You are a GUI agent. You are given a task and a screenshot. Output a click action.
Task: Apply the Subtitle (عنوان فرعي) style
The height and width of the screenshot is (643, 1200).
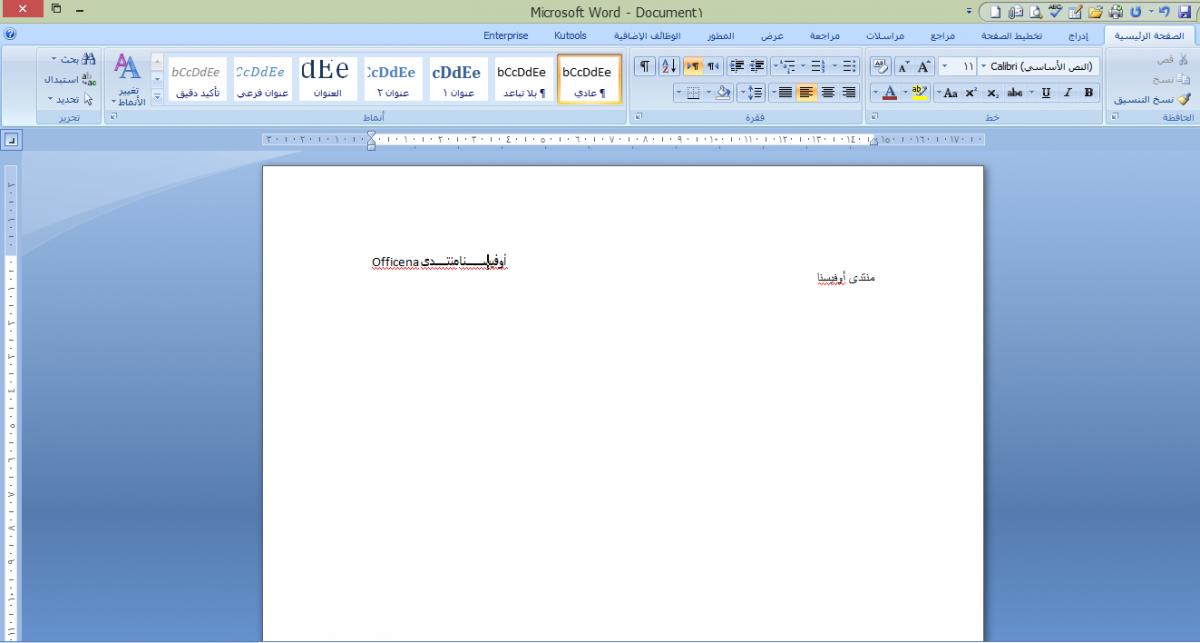[x=263, y=79]
